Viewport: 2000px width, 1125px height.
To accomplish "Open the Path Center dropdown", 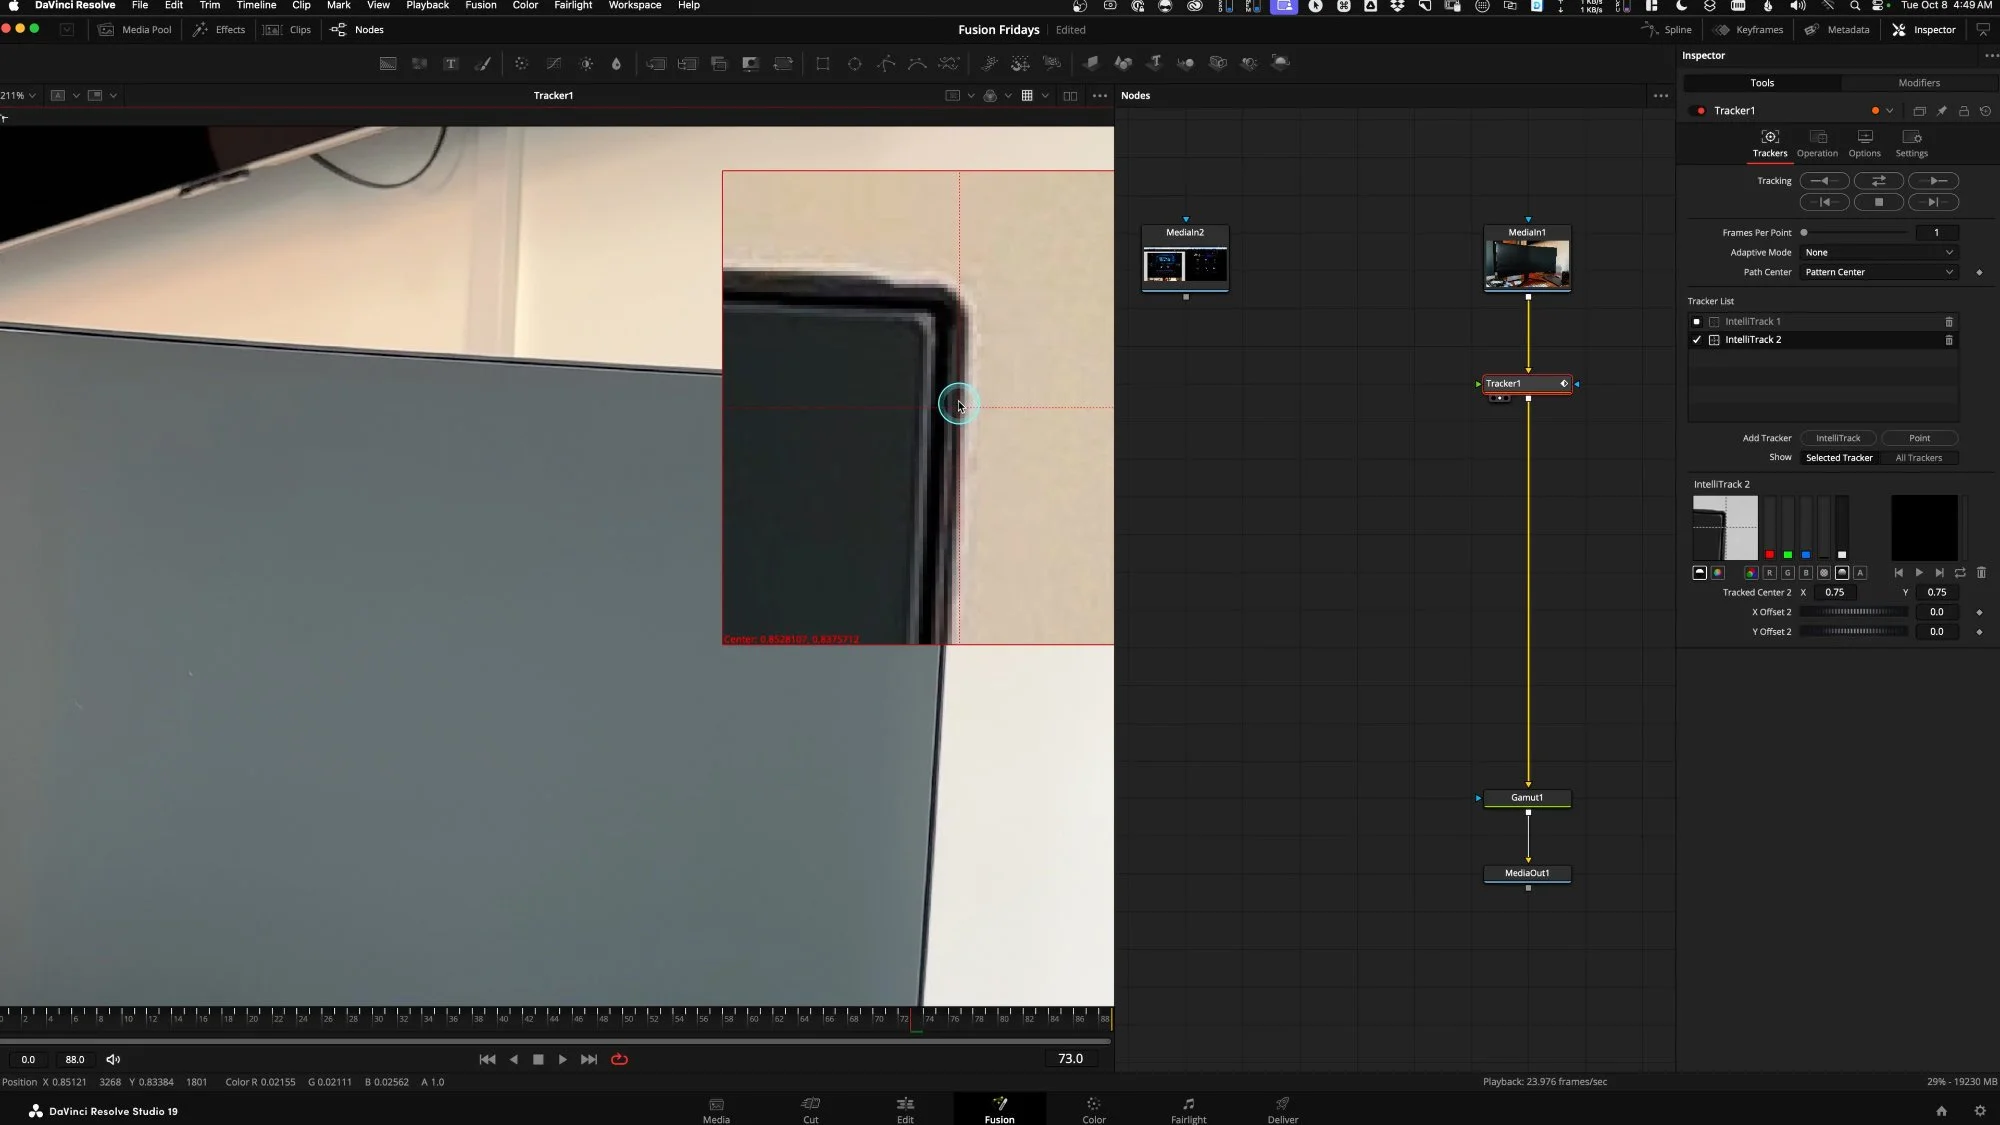I will [1878, 272].
